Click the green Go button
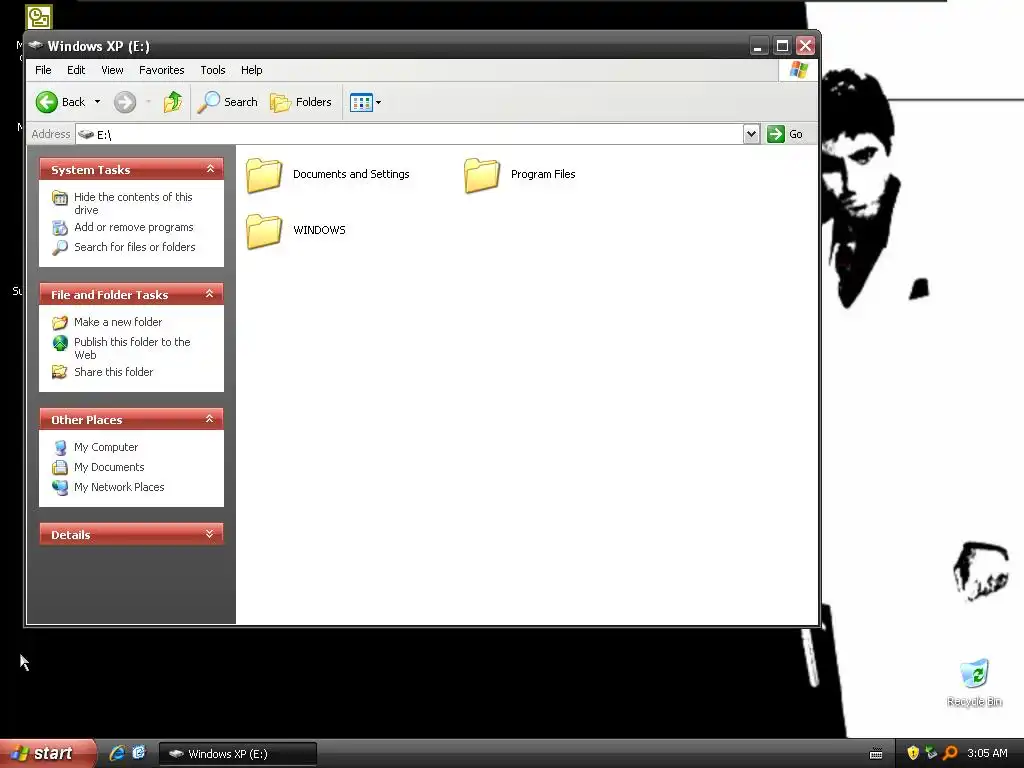Screen dimensions: 1024x768 point(786,134)
